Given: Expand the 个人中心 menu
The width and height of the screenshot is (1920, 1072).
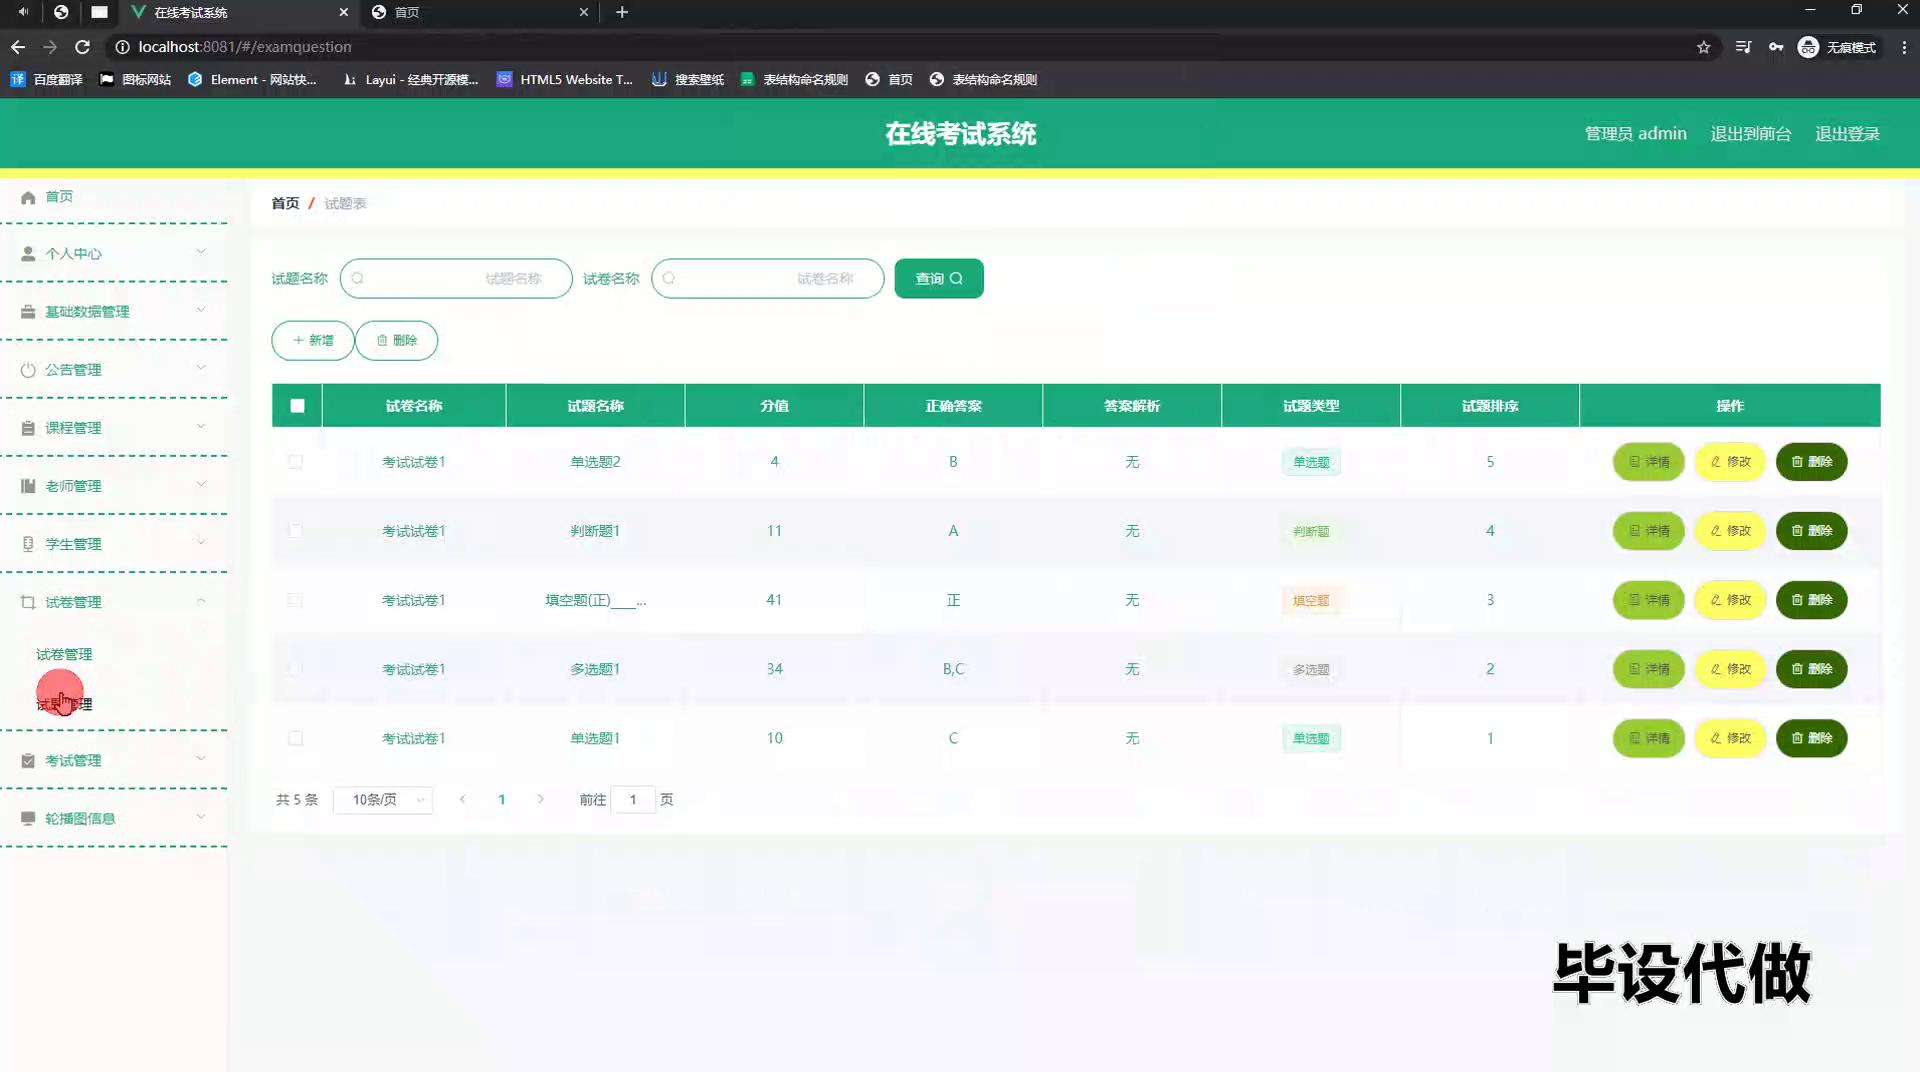Looking at the screenshot, I should click(113, 254).
